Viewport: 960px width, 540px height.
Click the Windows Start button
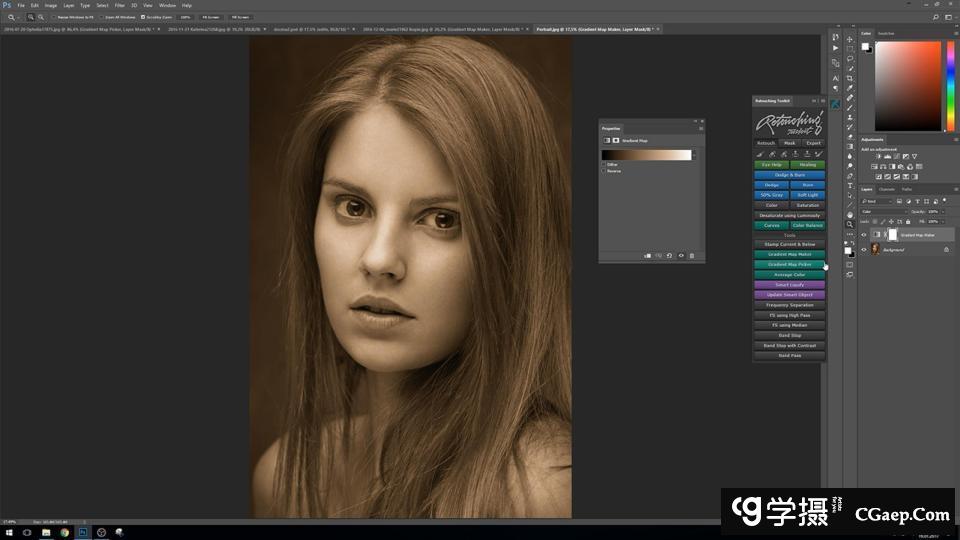pos(8,533)
